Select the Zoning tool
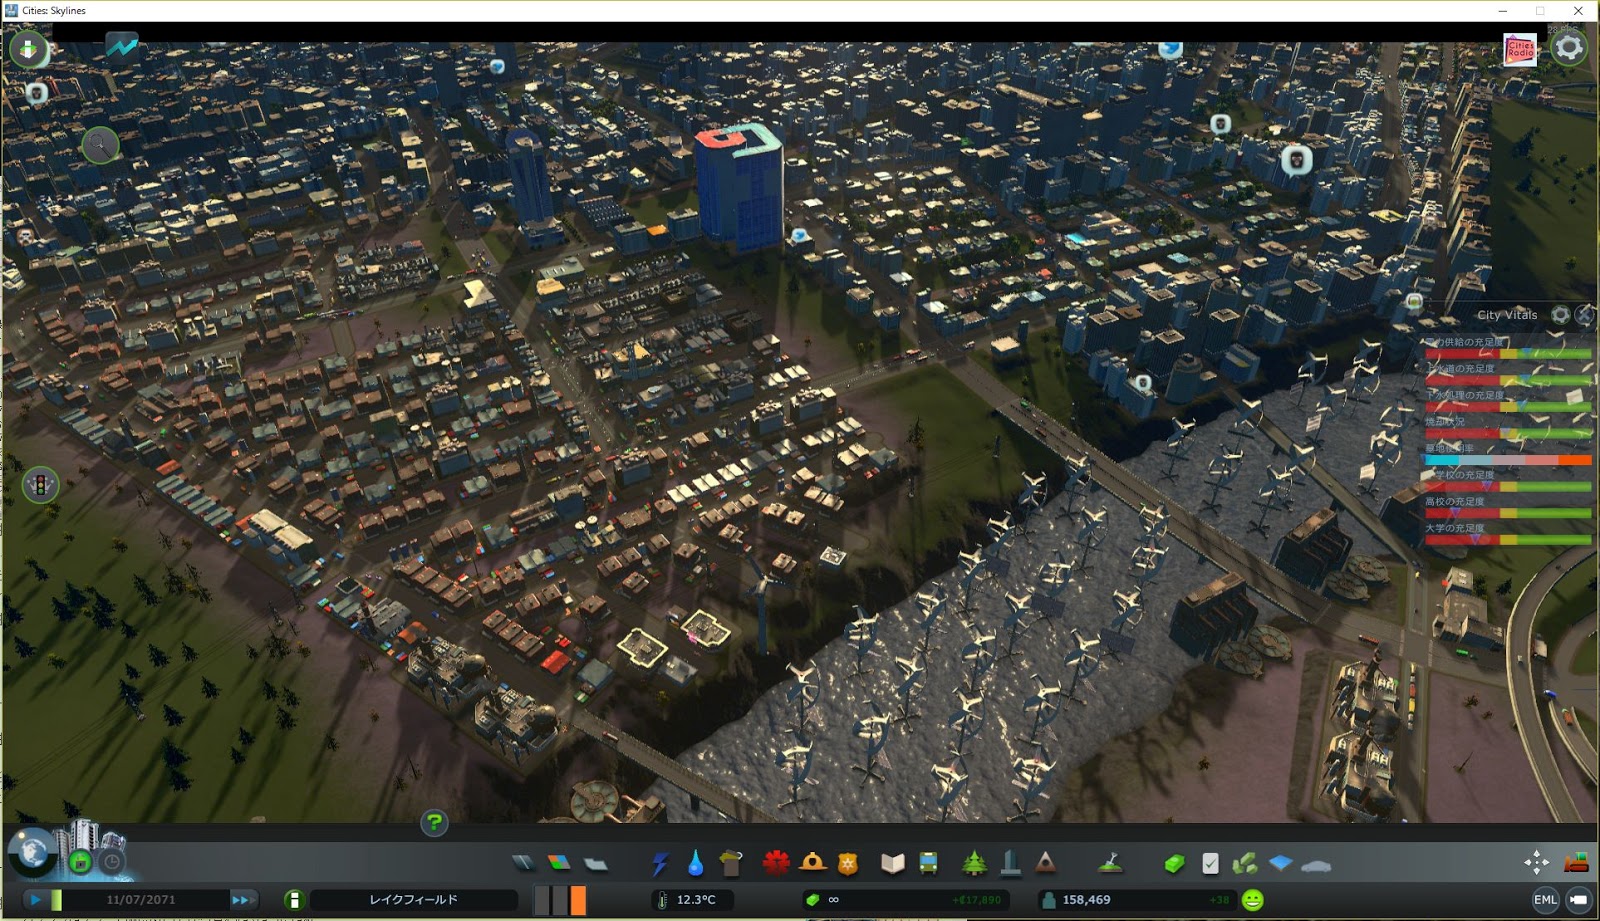 559,863
